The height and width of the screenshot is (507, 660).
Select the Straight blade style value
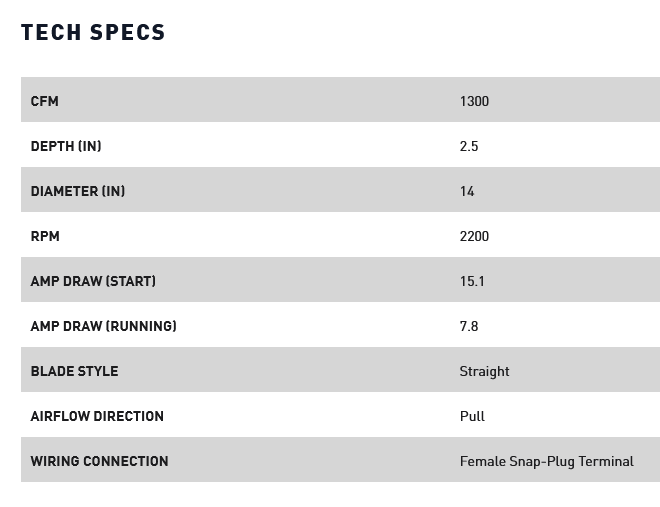484,371
